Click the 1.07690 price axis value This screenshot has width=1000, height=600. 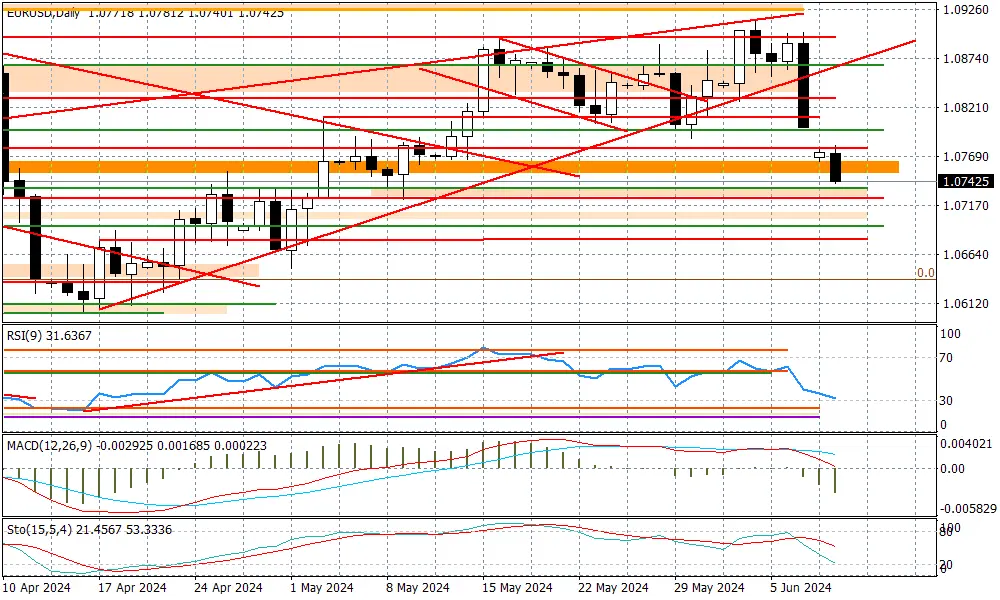click(x=966, y=156)
